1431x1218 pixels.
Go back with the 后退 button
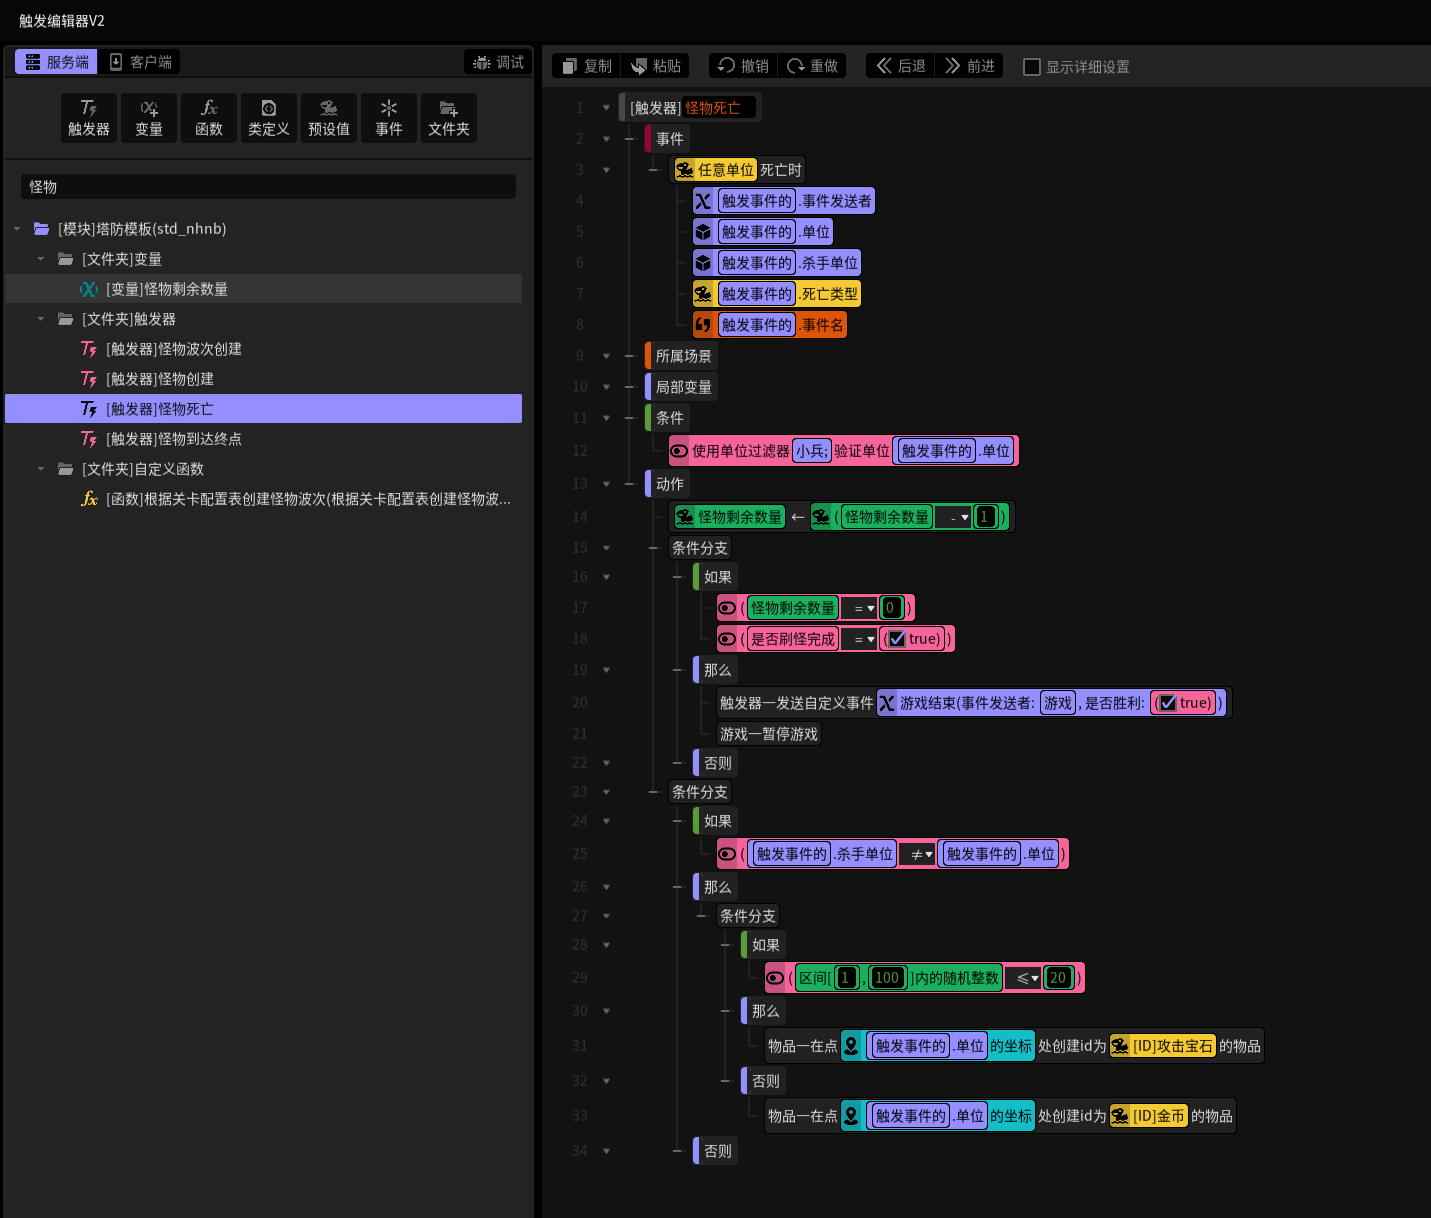tap(900, 66)
